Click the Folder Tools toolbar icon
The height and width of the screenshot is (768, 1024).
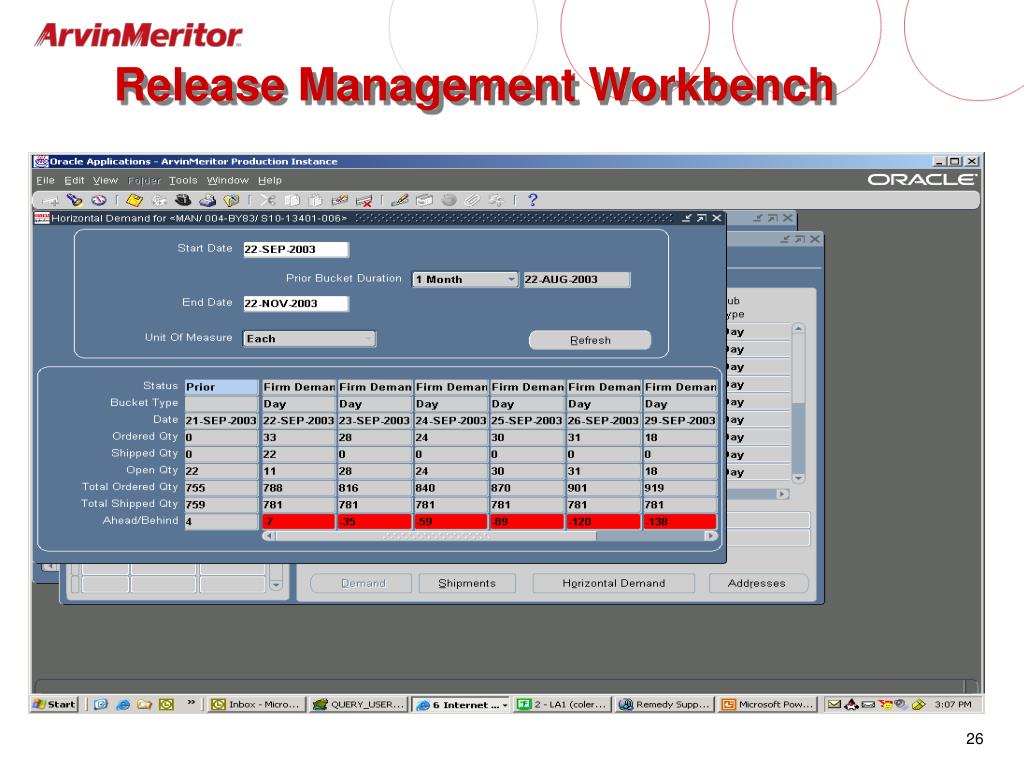coord(496,200)
